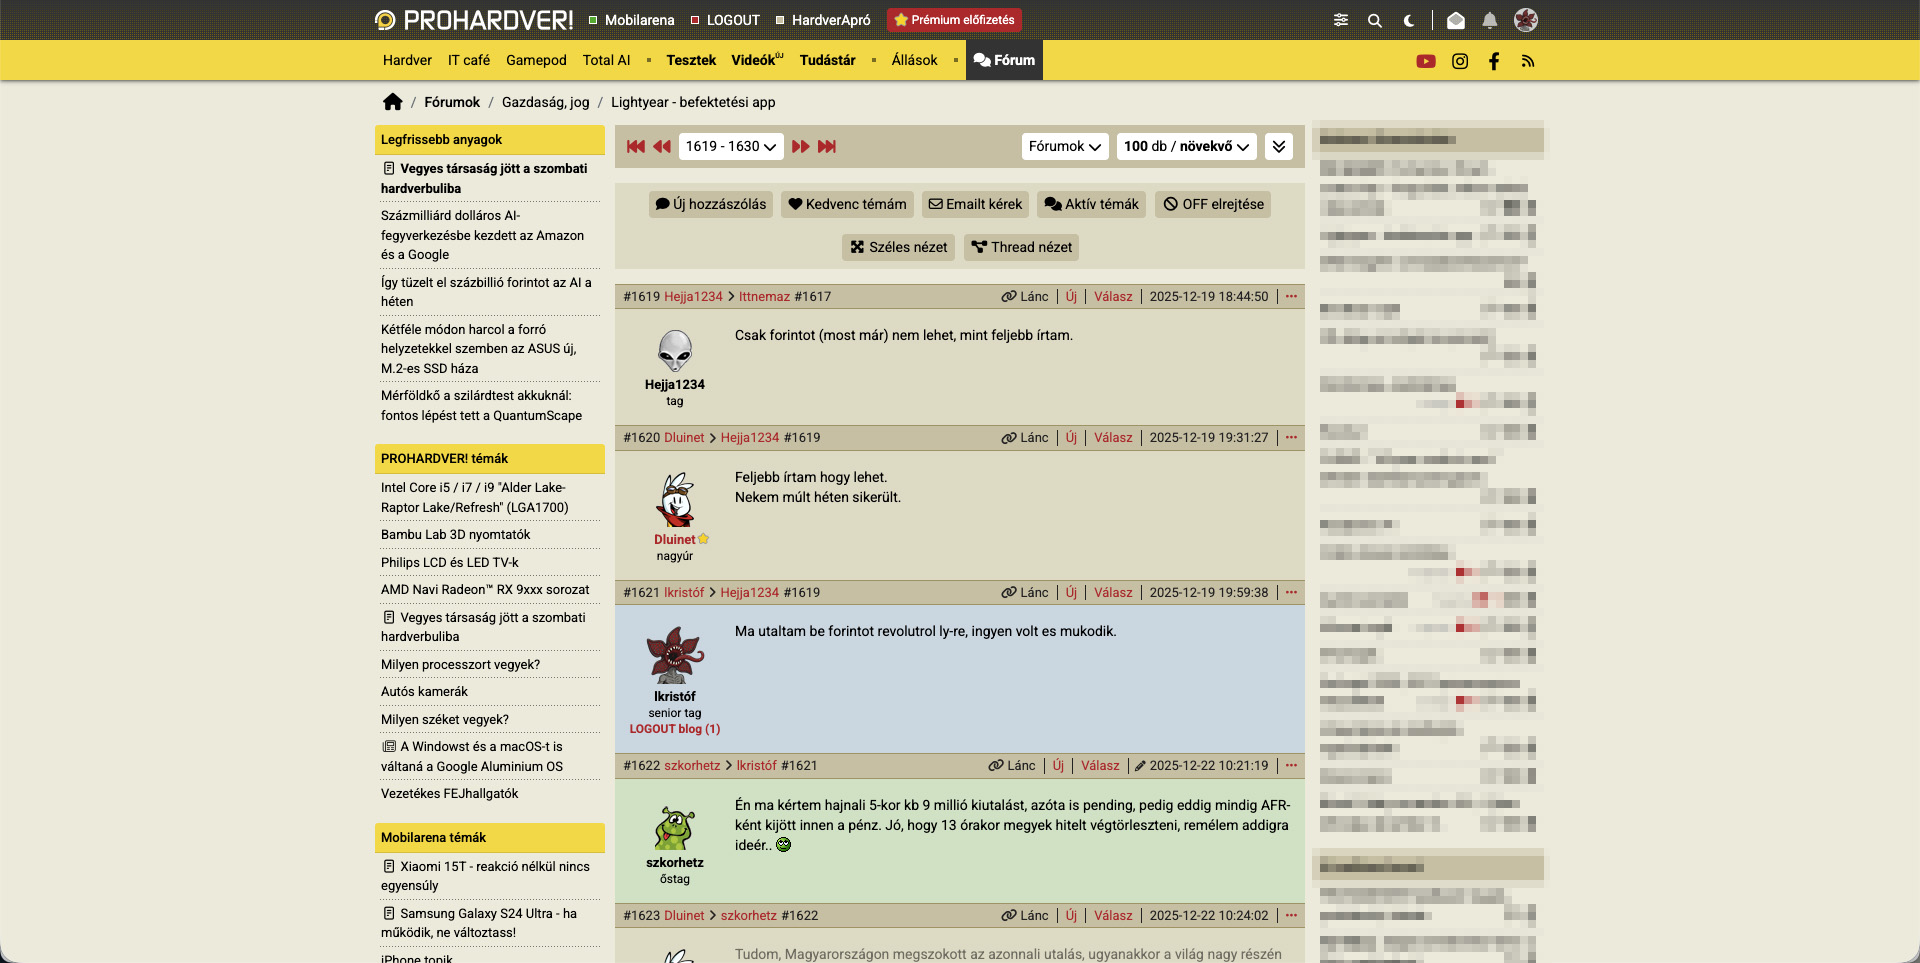Go to home via house breadcrumb icon
Screen dimensions: 1920x963
pyautogui.click(x=393, y=102)
